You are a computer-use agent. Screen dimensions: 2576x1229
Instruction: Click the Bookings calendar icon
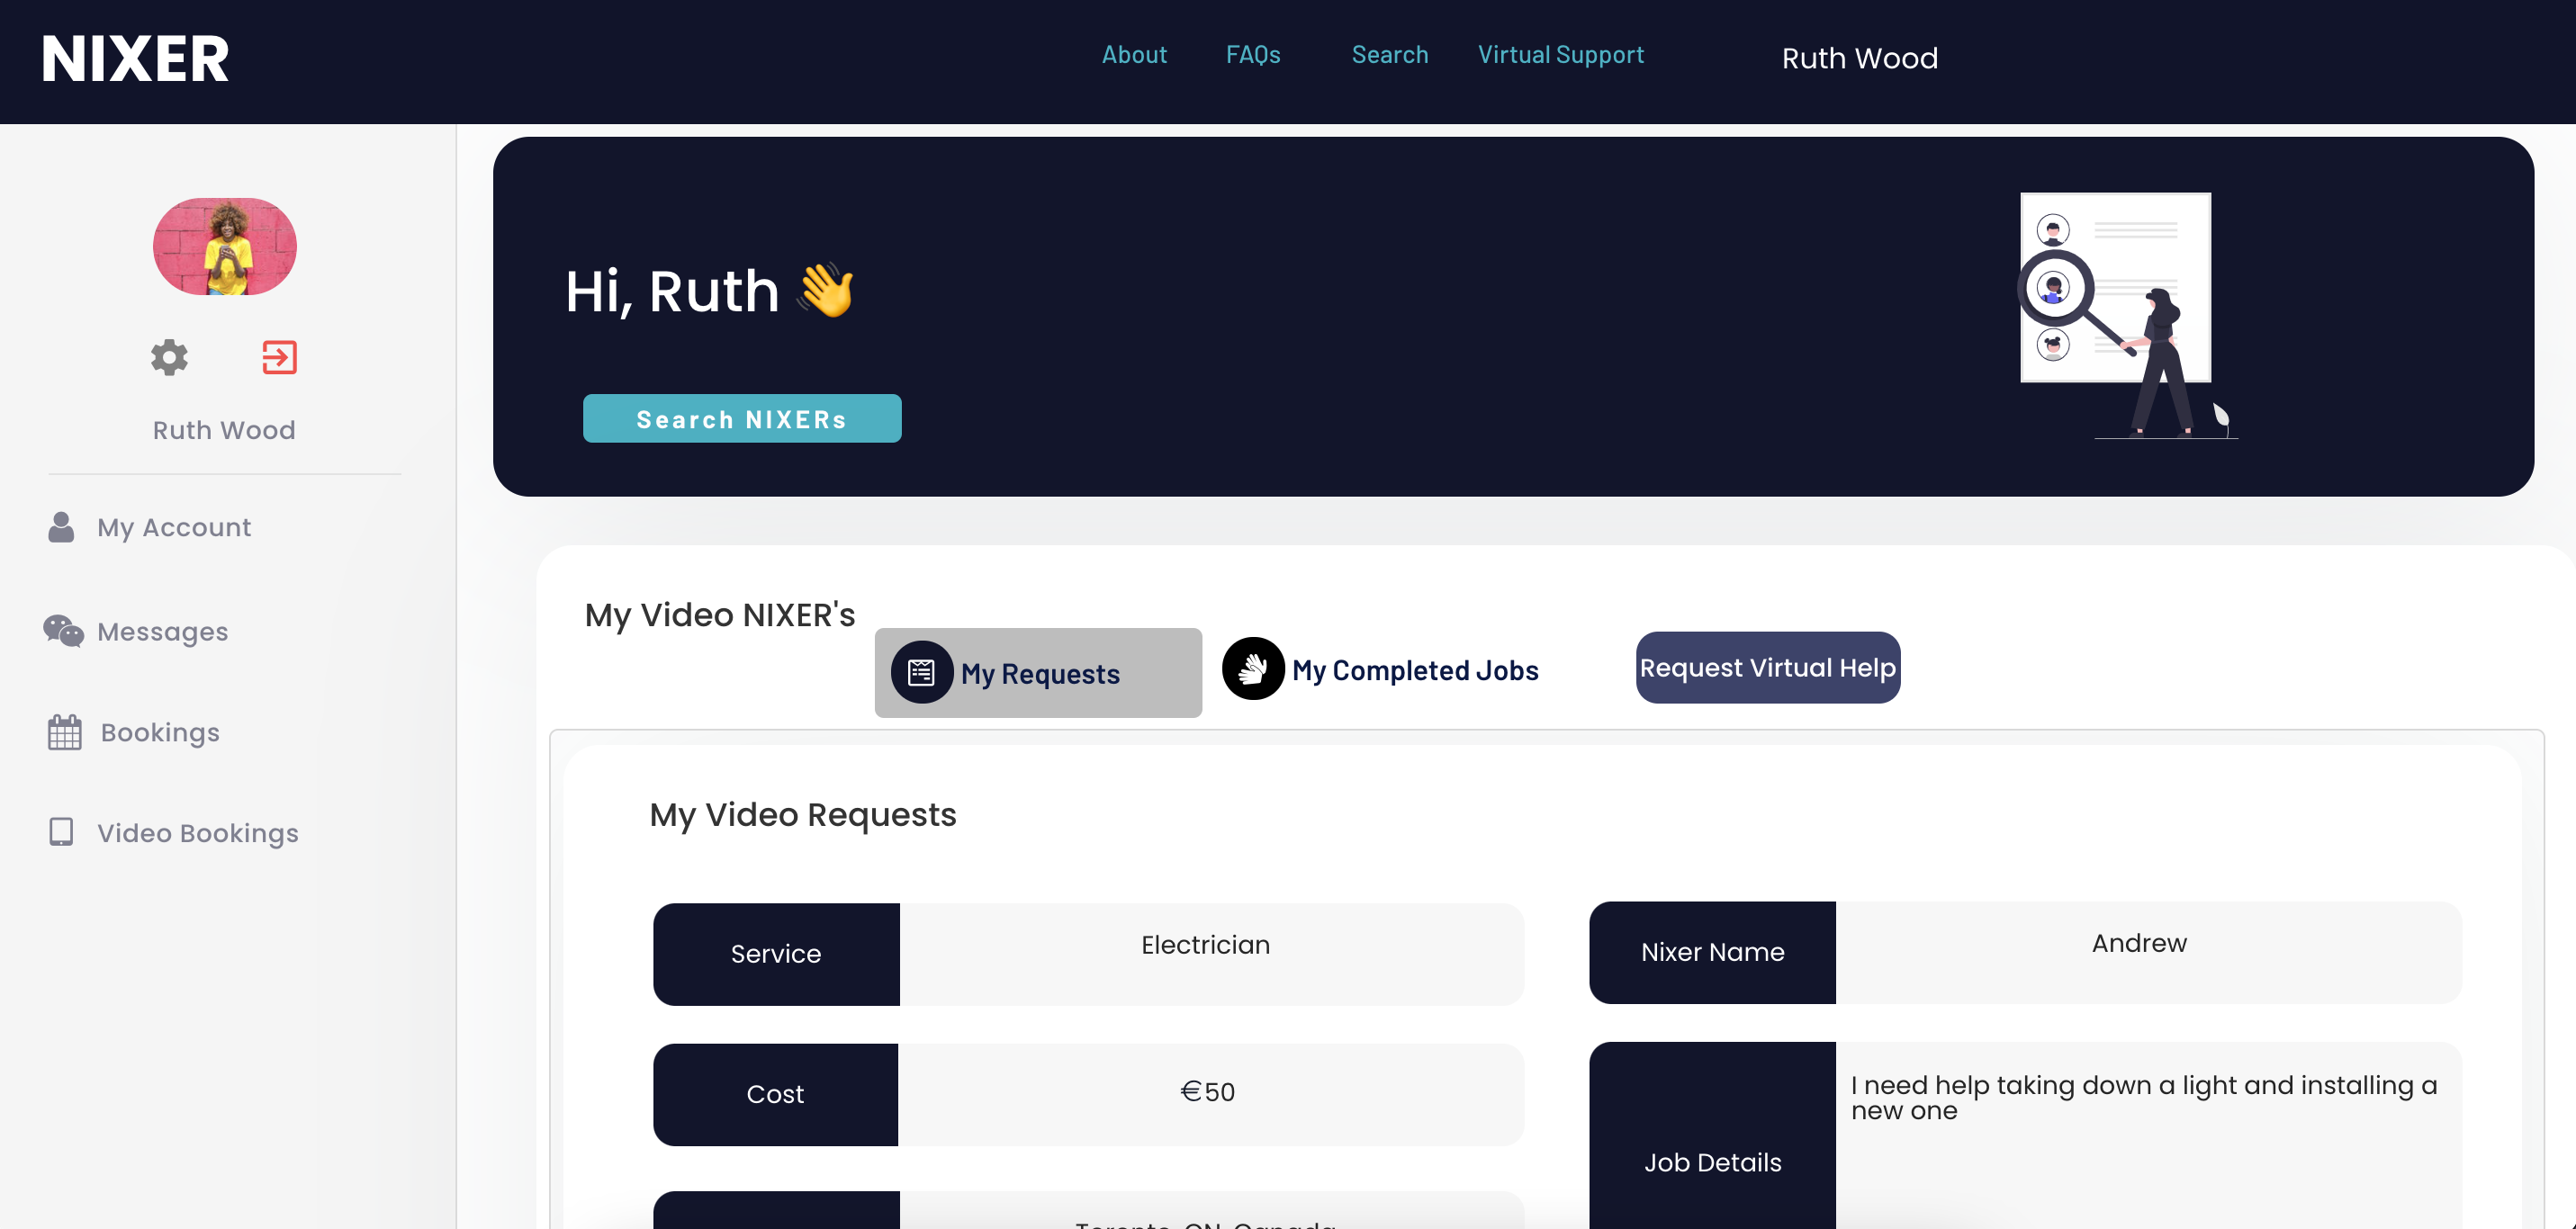pyautogui.click(x=64, y=732)
